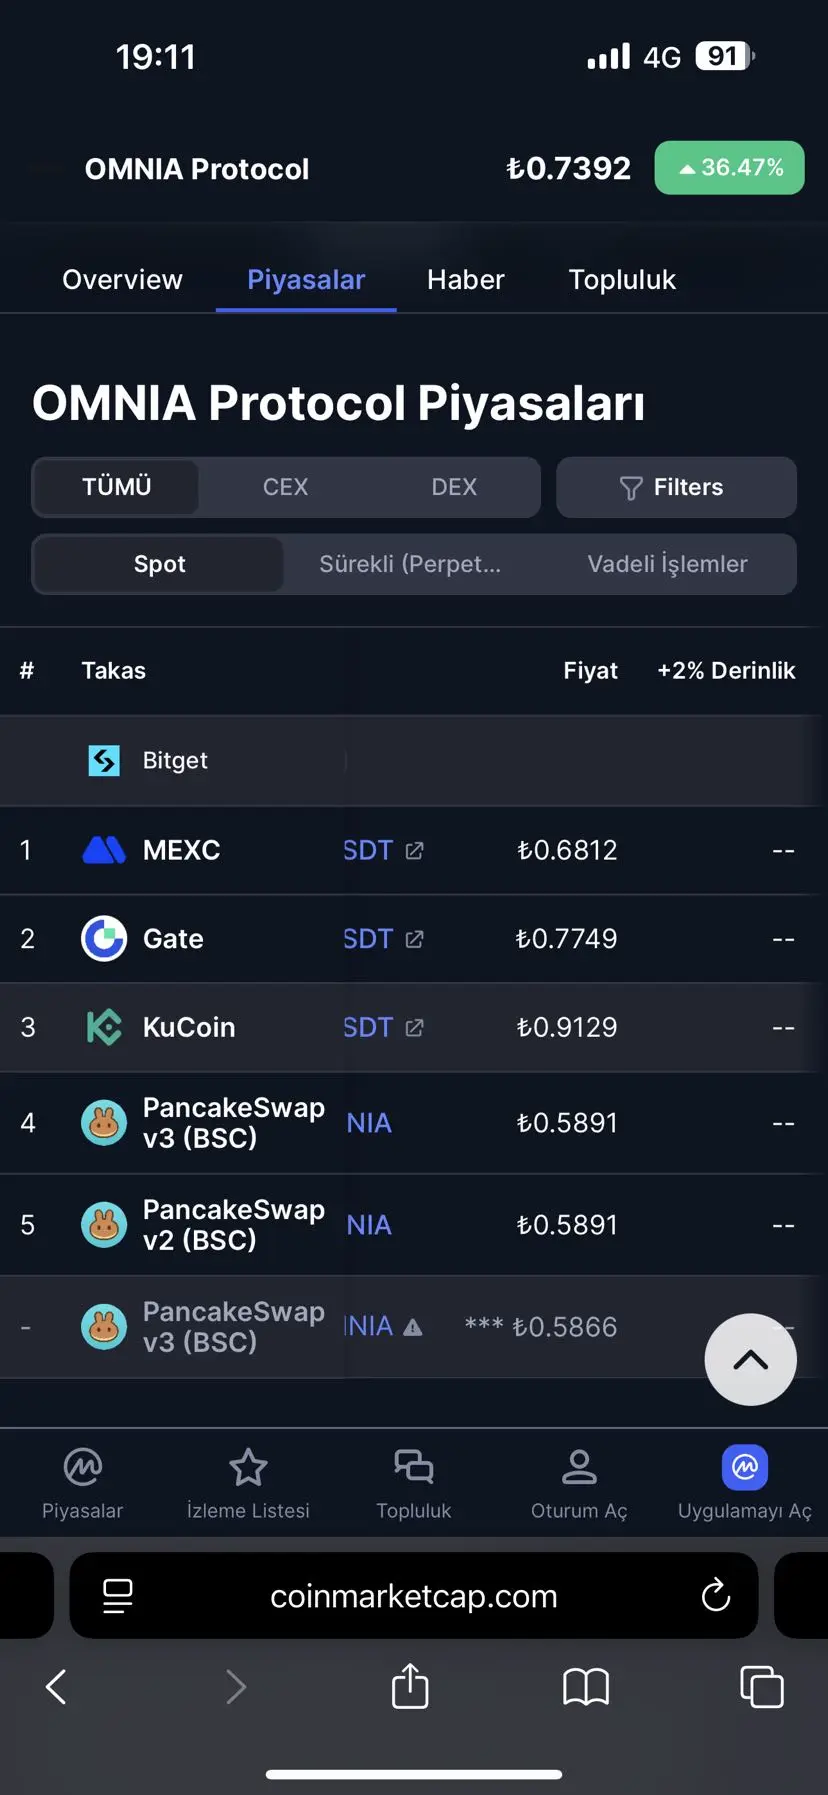Tap the scroll-to-top arrow button
This screenshot has height=1795, width=828.
[x=750, y=1359]
